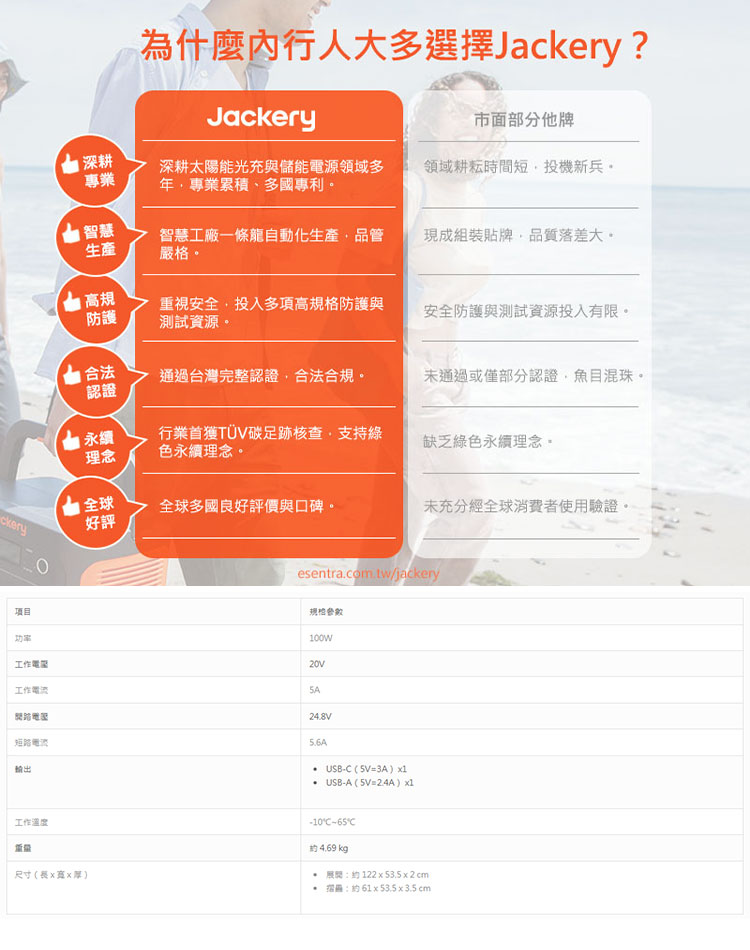Click the -10°C~65°C working temperature value
The height and width of the screenshot is (950, 750).
pos(332,822)
